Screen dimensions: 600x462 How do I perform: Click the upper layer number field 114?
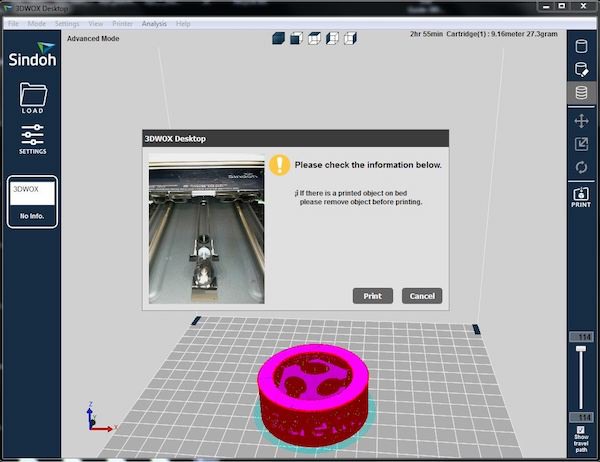(581, 337)
